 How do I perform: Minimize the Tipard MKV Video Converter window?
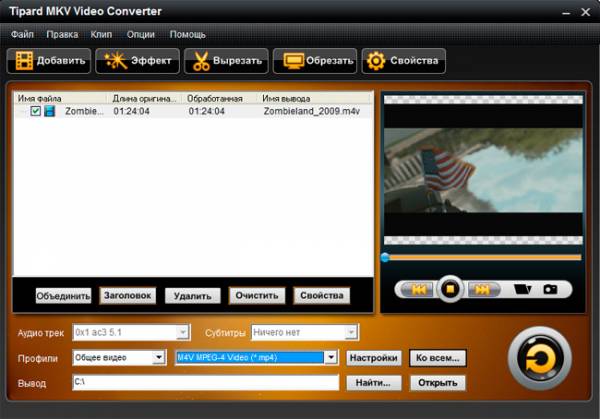[566, 13]
